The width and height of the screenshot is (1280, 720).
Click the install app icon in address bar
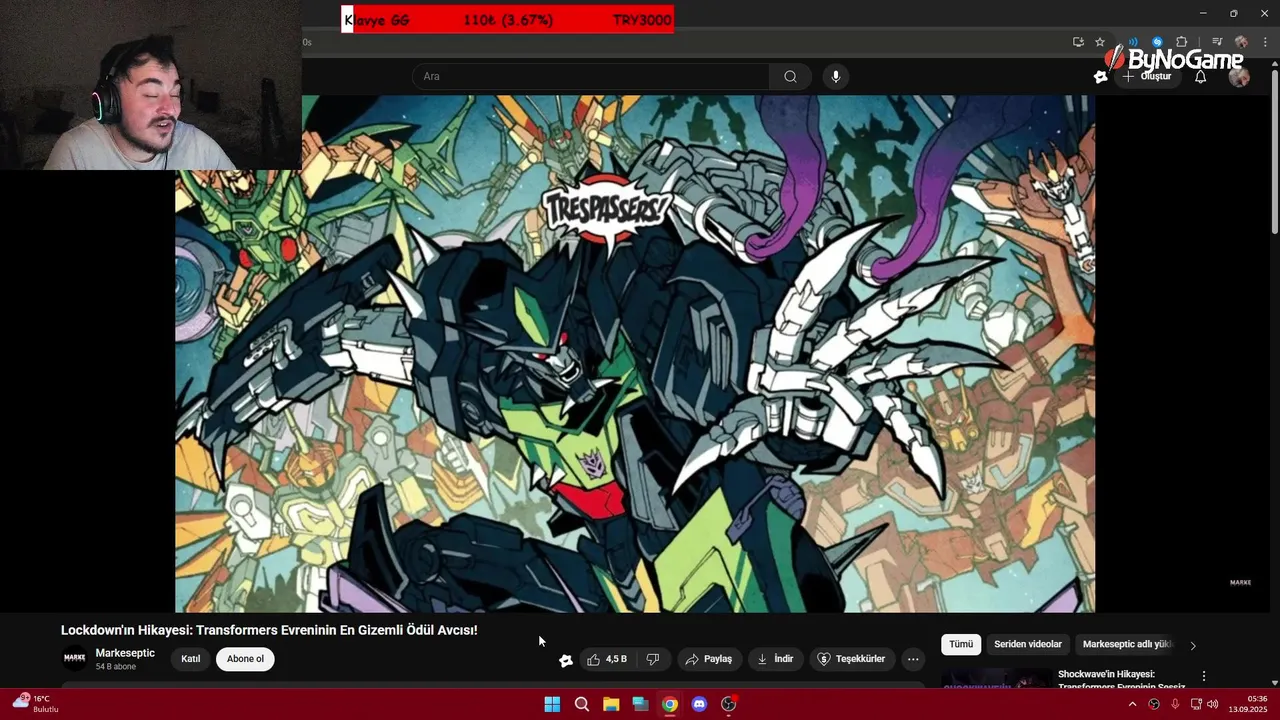tap(1078, 42)
